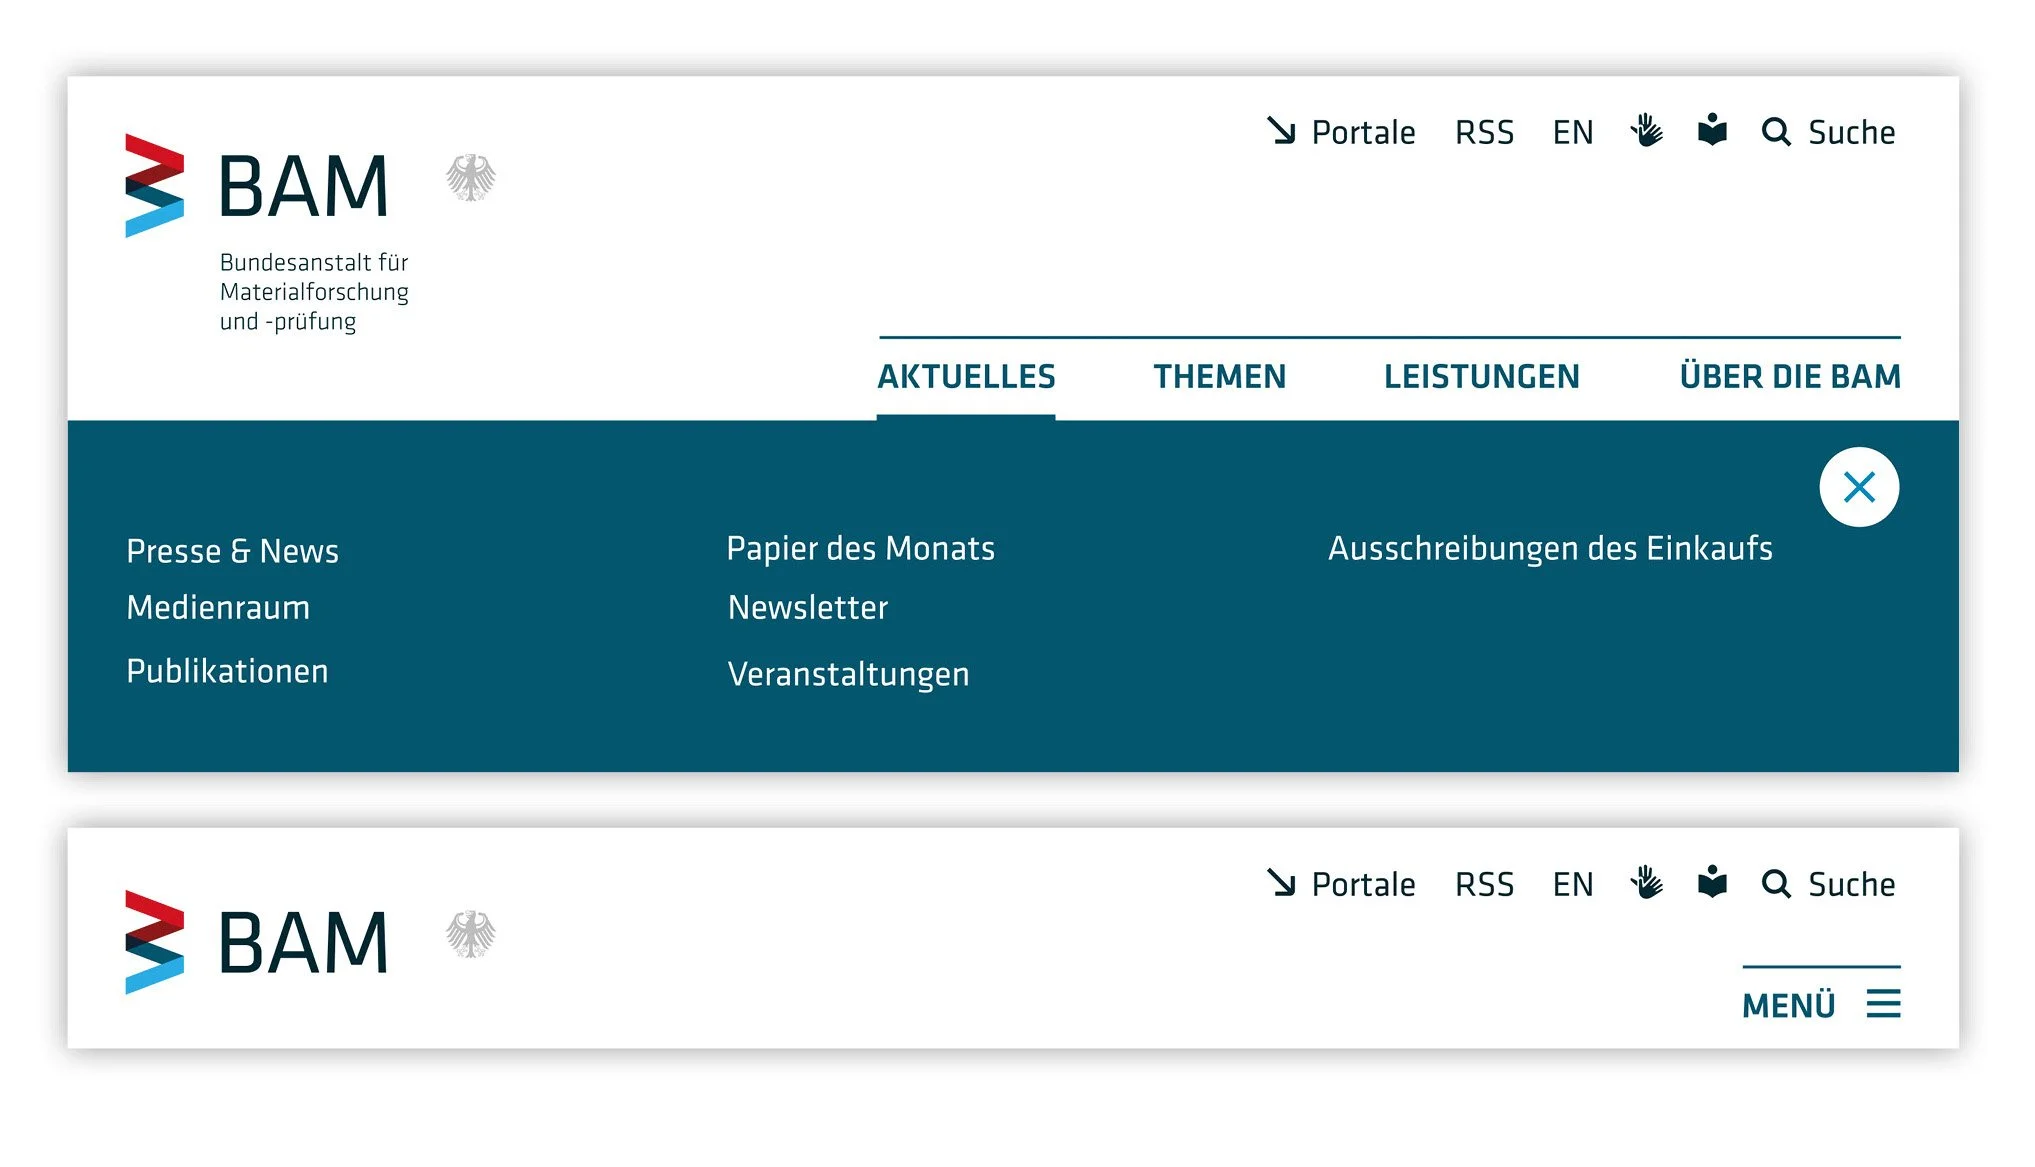Close the expanded Aktuelles menu panel
This screenshot has height=1167, width=2035.
pos(1858,487)
